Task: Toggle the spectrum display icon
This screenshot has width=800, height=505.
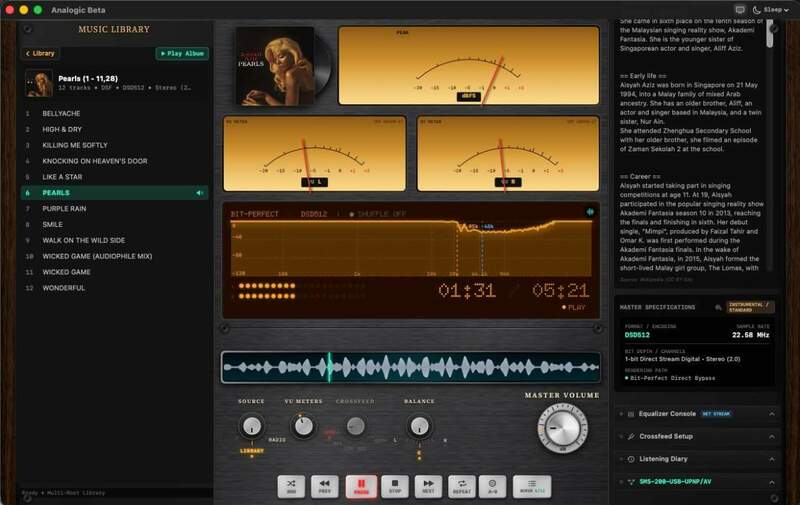Action: [590, 212]
